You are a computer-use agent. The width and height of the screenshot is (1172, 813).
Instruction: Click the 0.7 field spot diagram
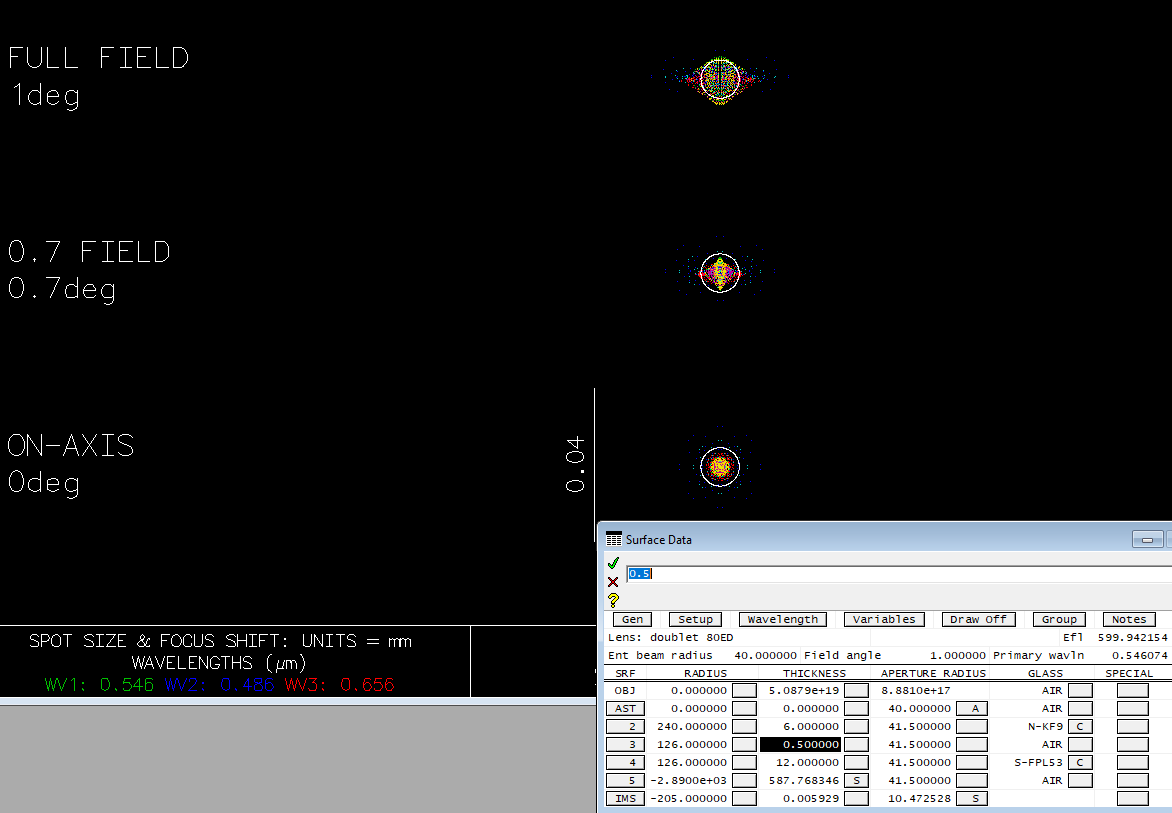pyautogui.click(x=720, y=273)
